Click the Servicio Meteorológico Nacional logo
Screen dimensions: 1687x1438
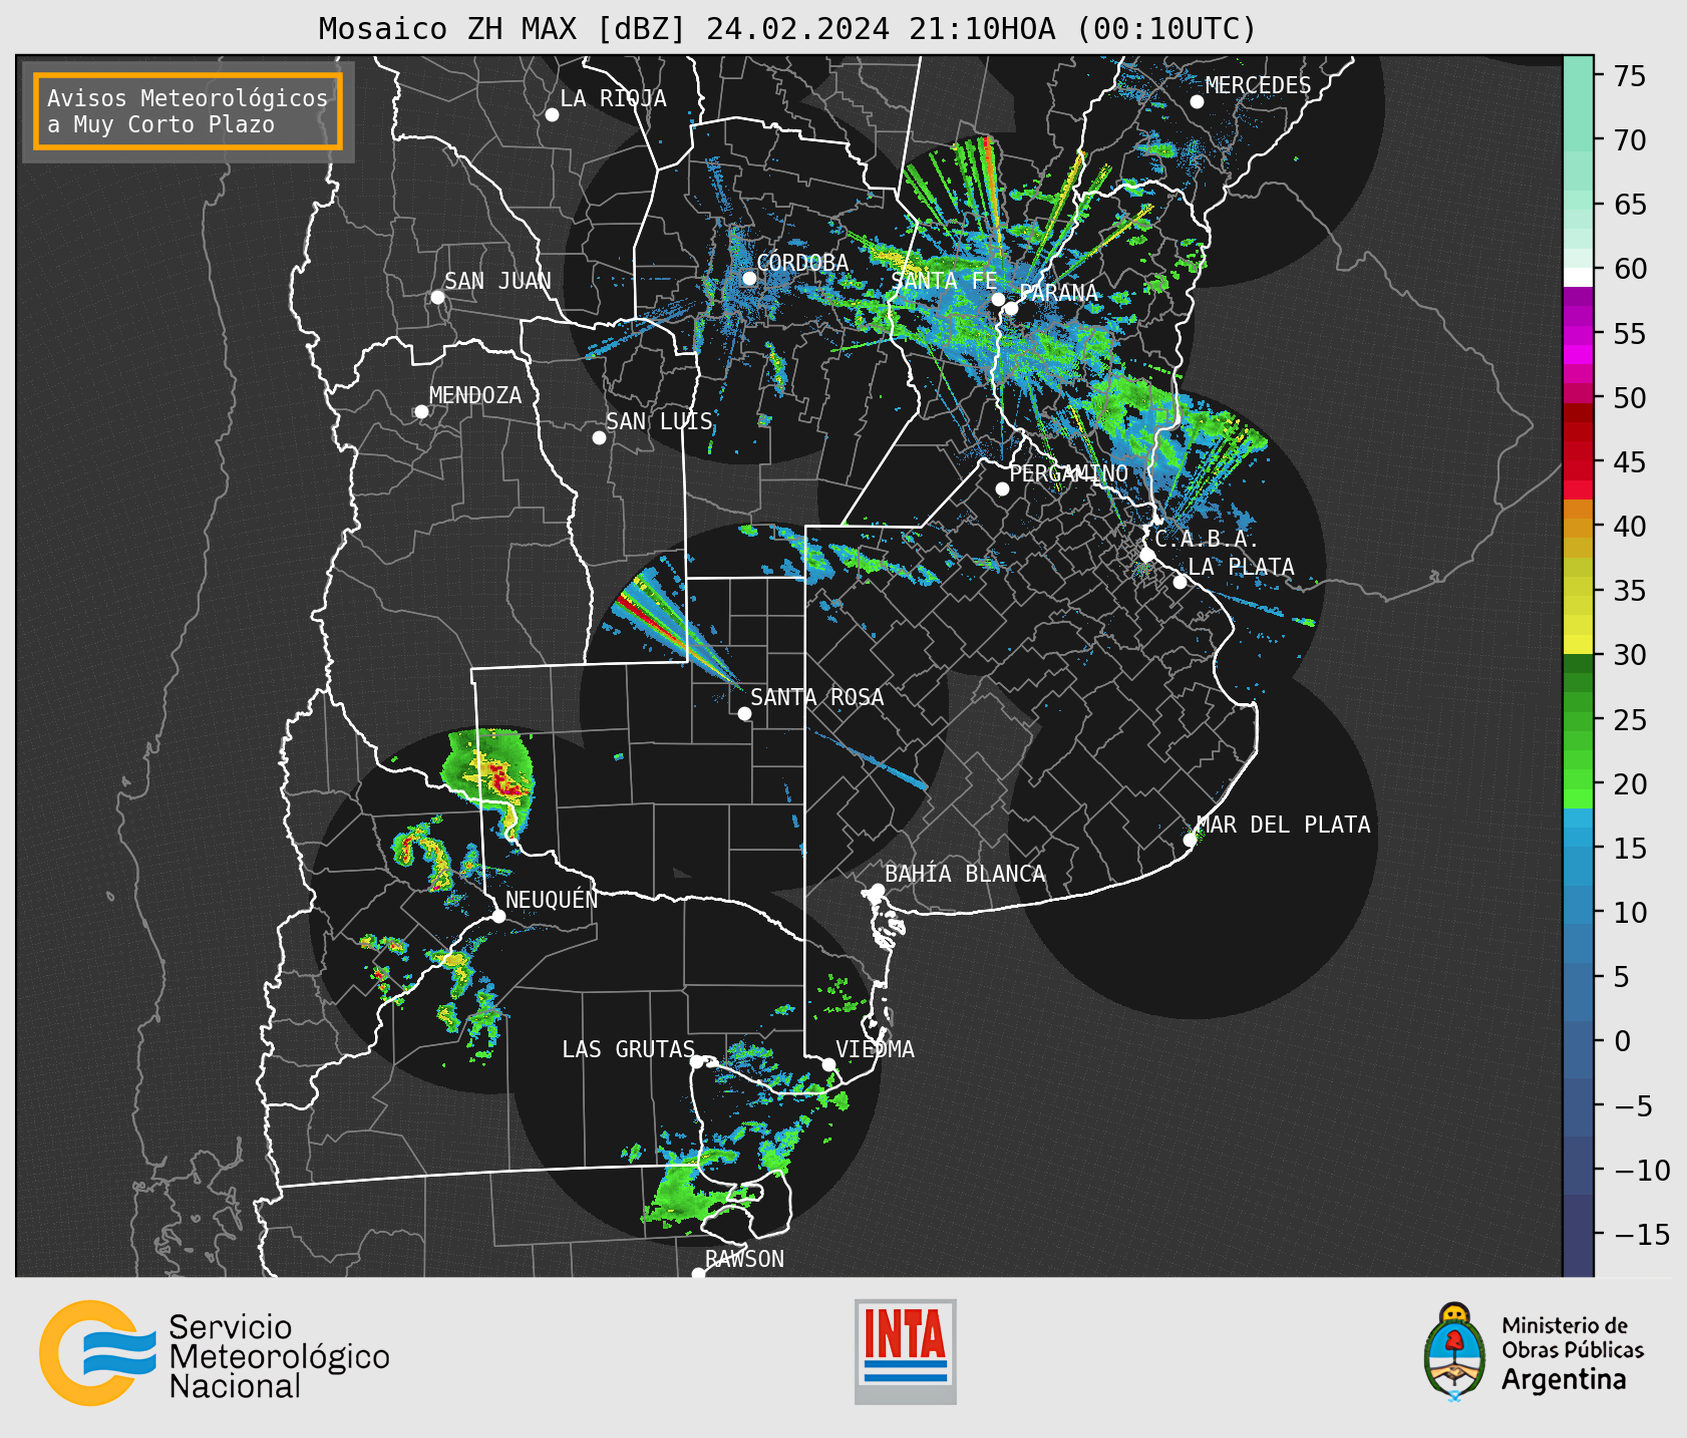(x=214, y=1355)
